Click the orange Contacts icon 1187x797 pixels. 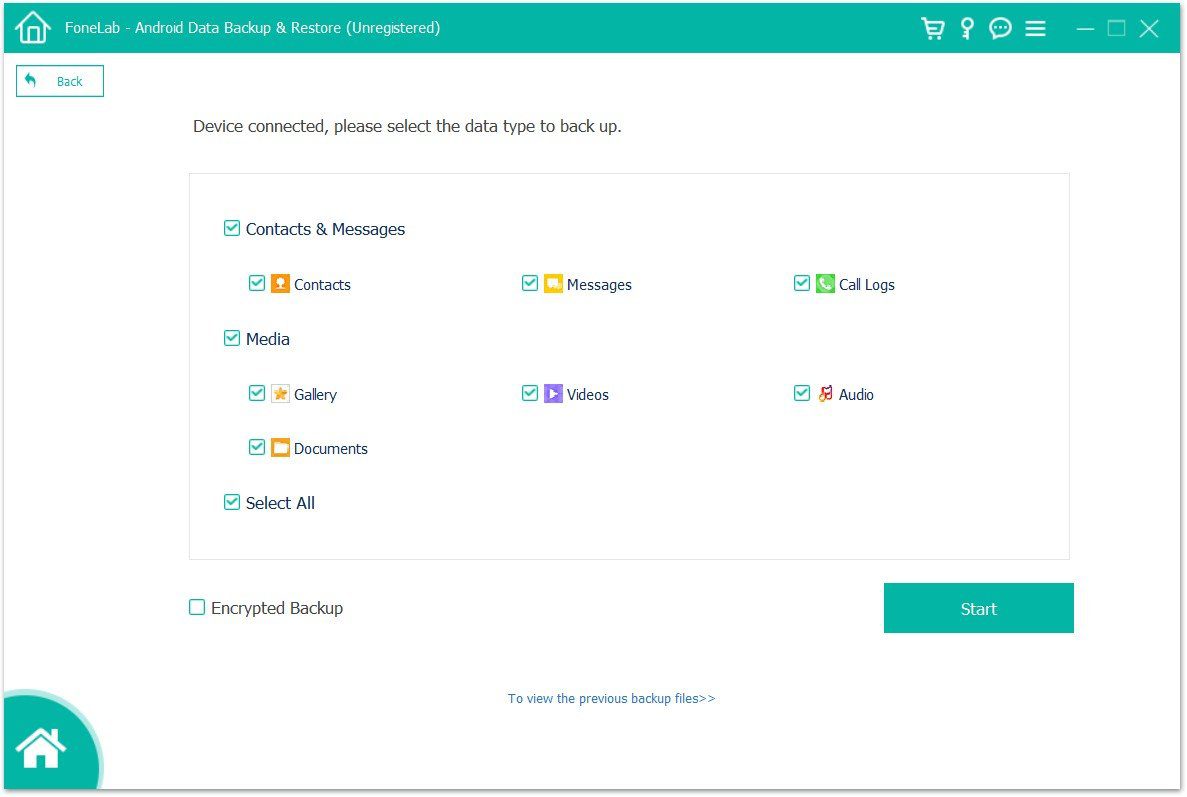(280, 284)
